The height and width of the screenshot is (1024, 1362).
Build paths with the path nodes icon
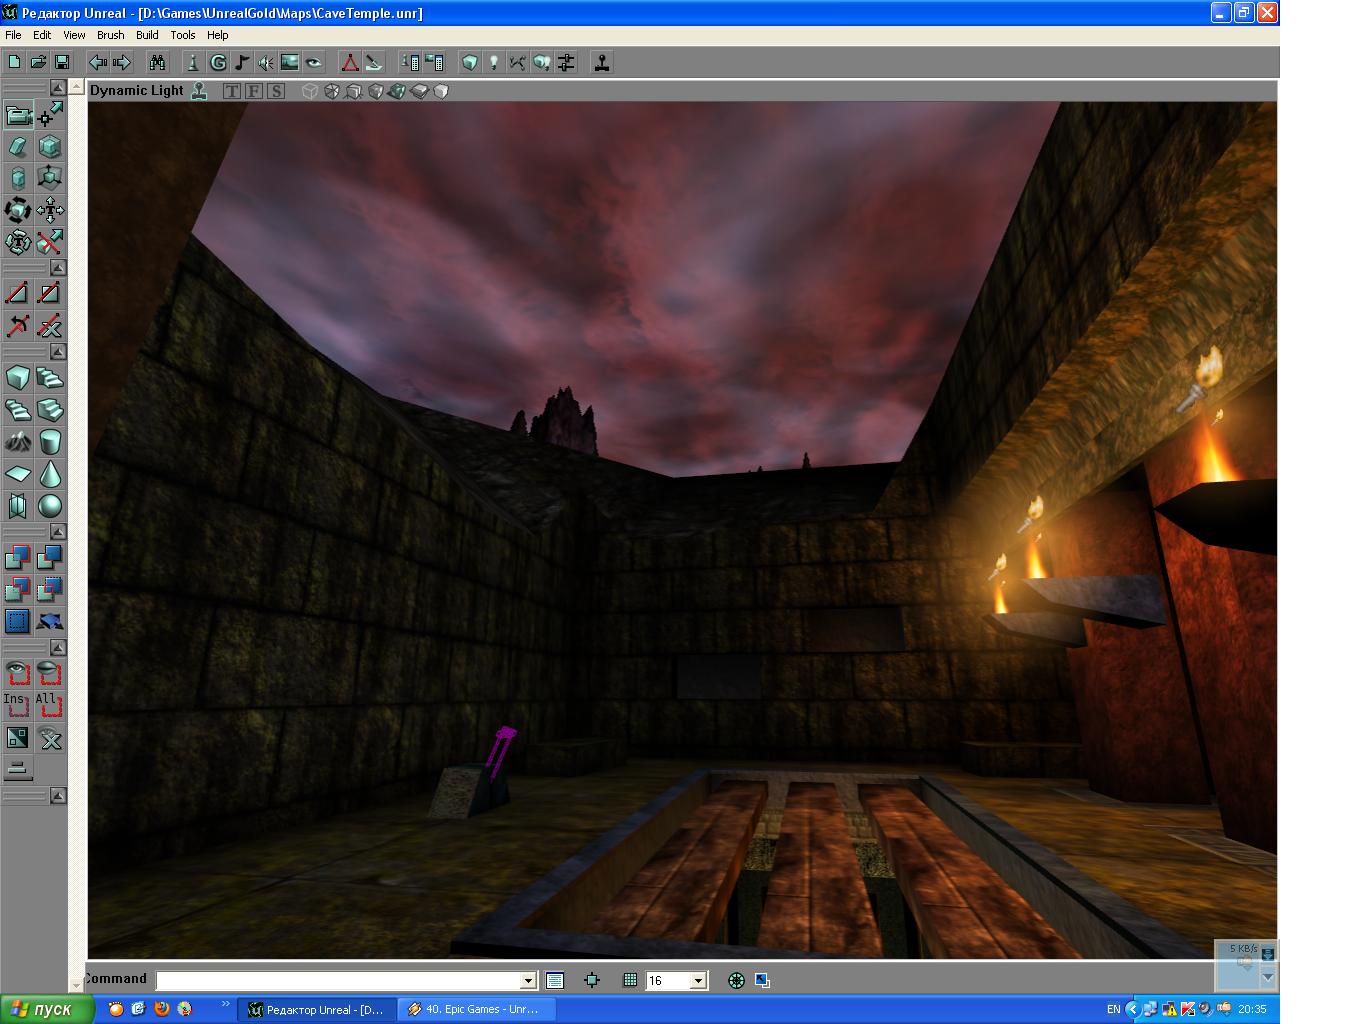[518, 62]
